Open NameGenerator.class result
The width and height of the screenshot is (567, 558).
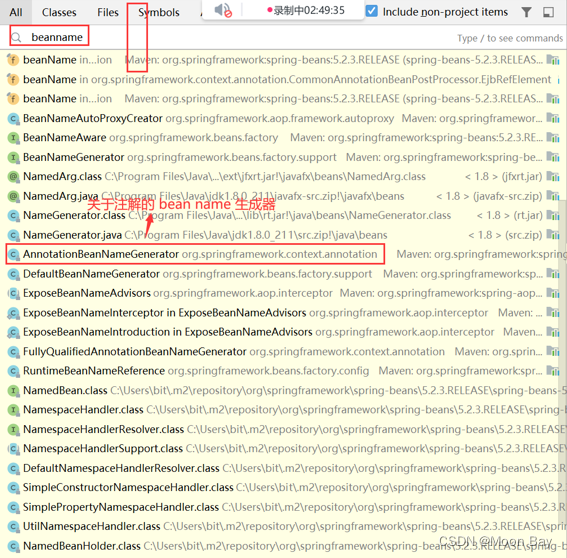click(284, 216)
